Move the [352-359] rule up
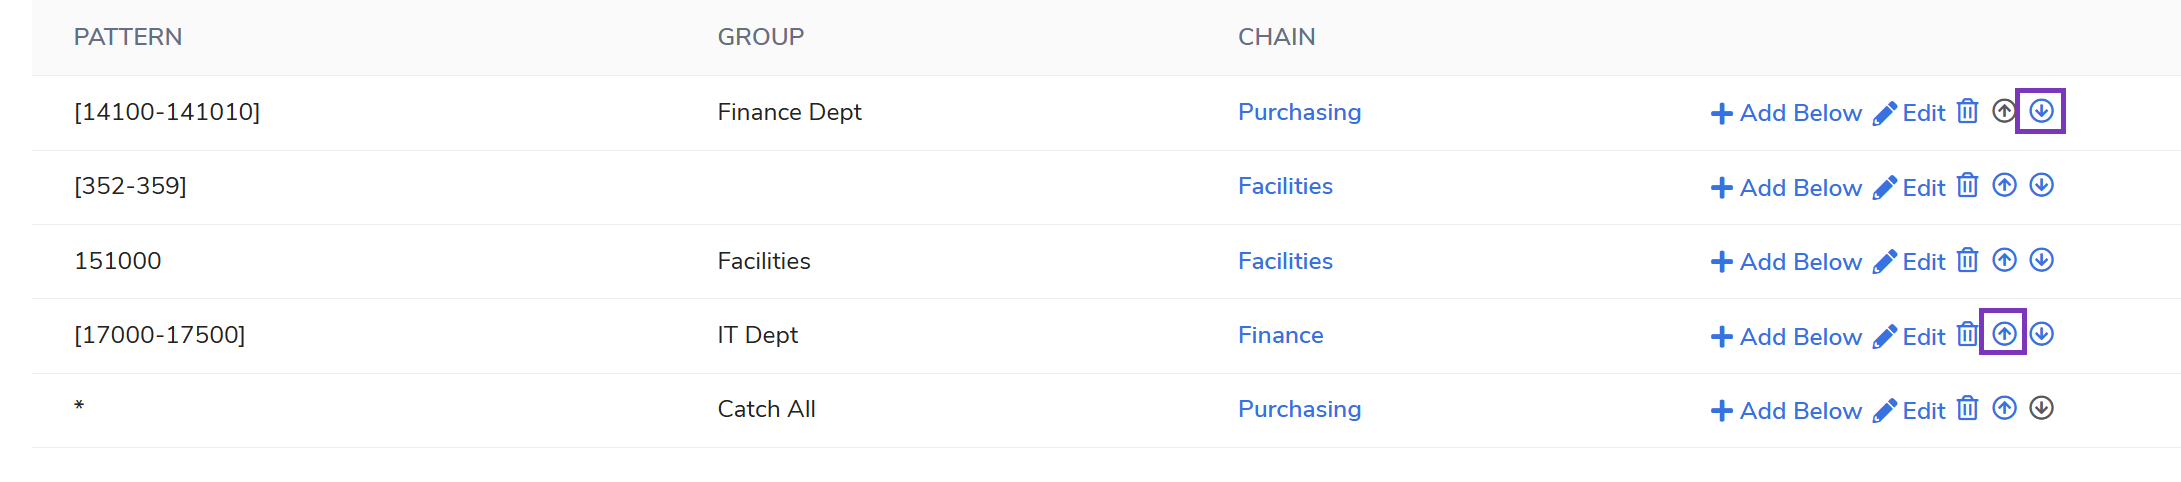Image resolution: width=2181 pixels, height=482 pixels. click(2004, 185)
